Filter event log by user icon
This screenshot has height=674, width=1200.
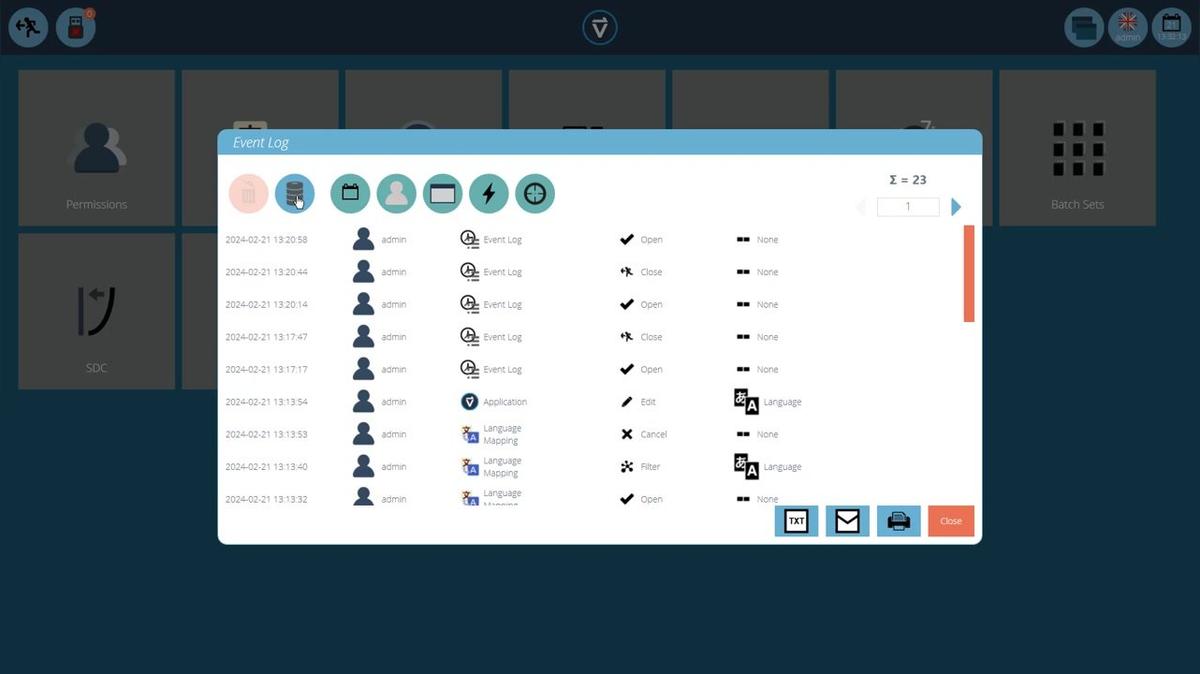[x=396, y=194]
